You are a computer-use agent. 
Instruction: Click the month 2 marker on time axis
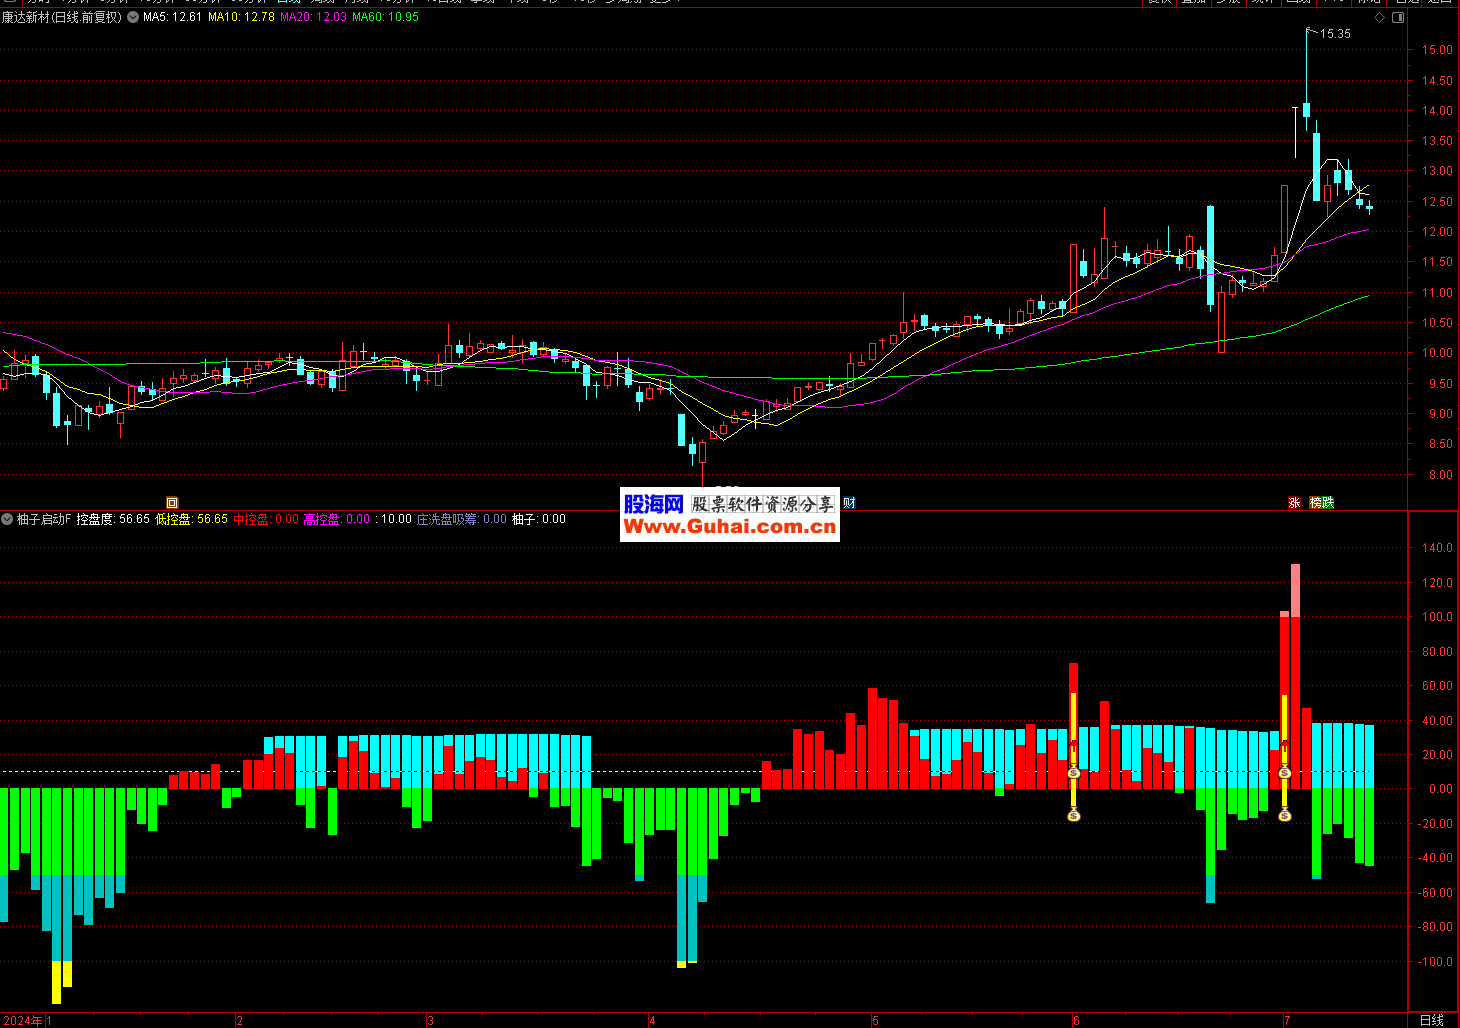[x=240, y=1020]
